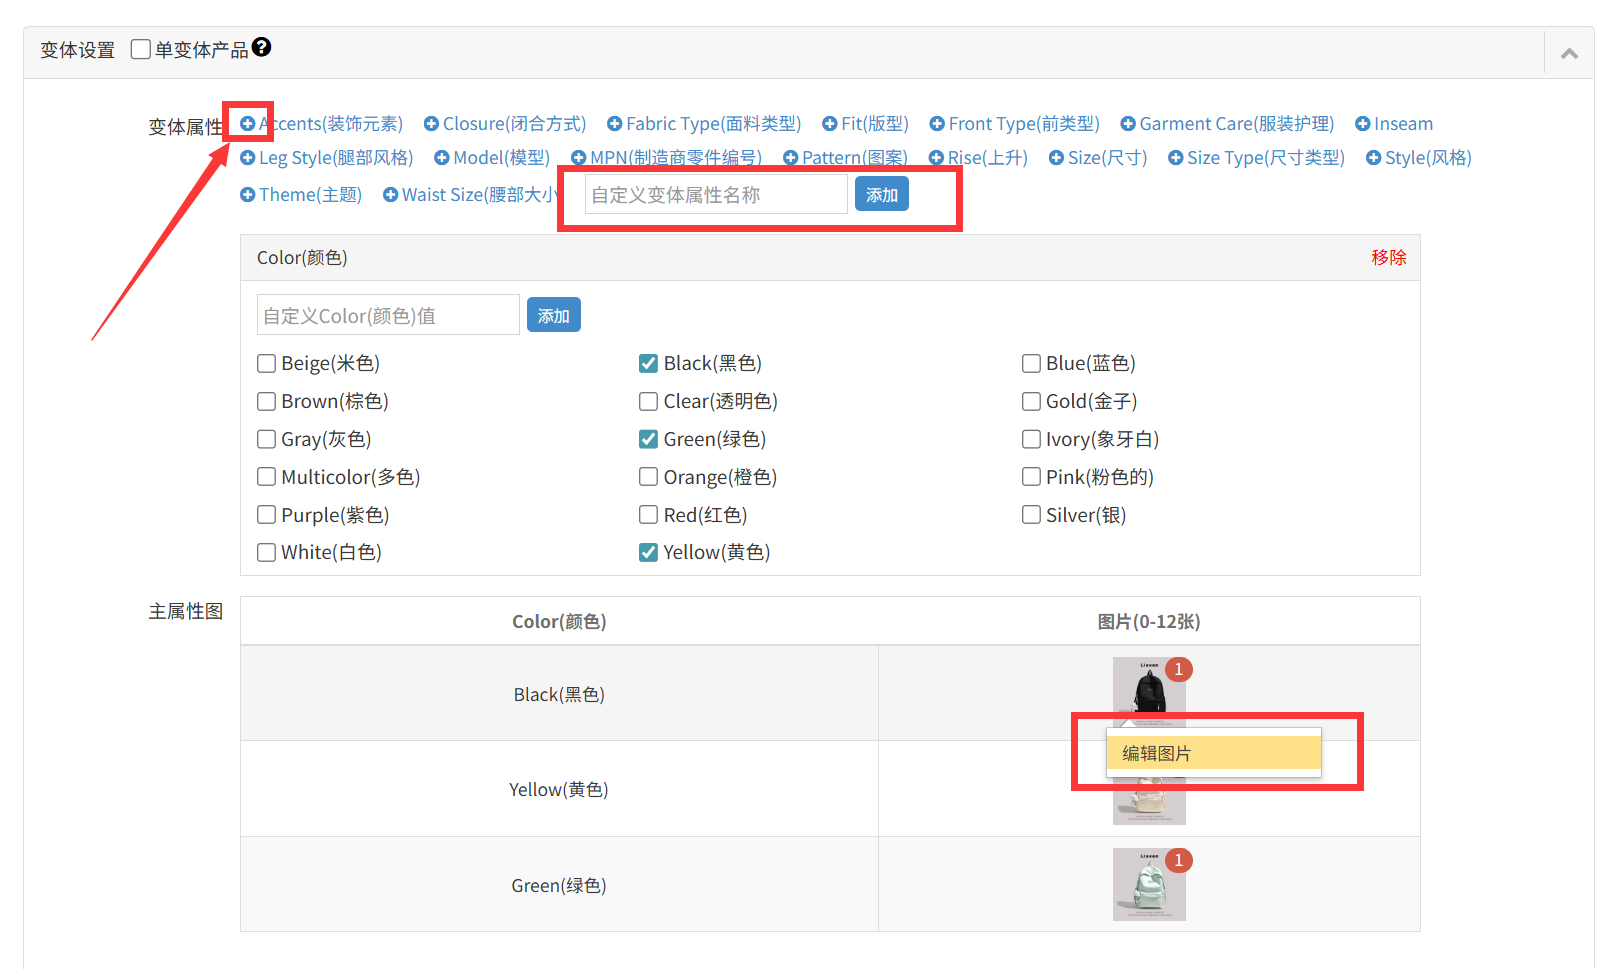1602x969 pixels.
Task: Click the help question mark icon
Action: 262,47
